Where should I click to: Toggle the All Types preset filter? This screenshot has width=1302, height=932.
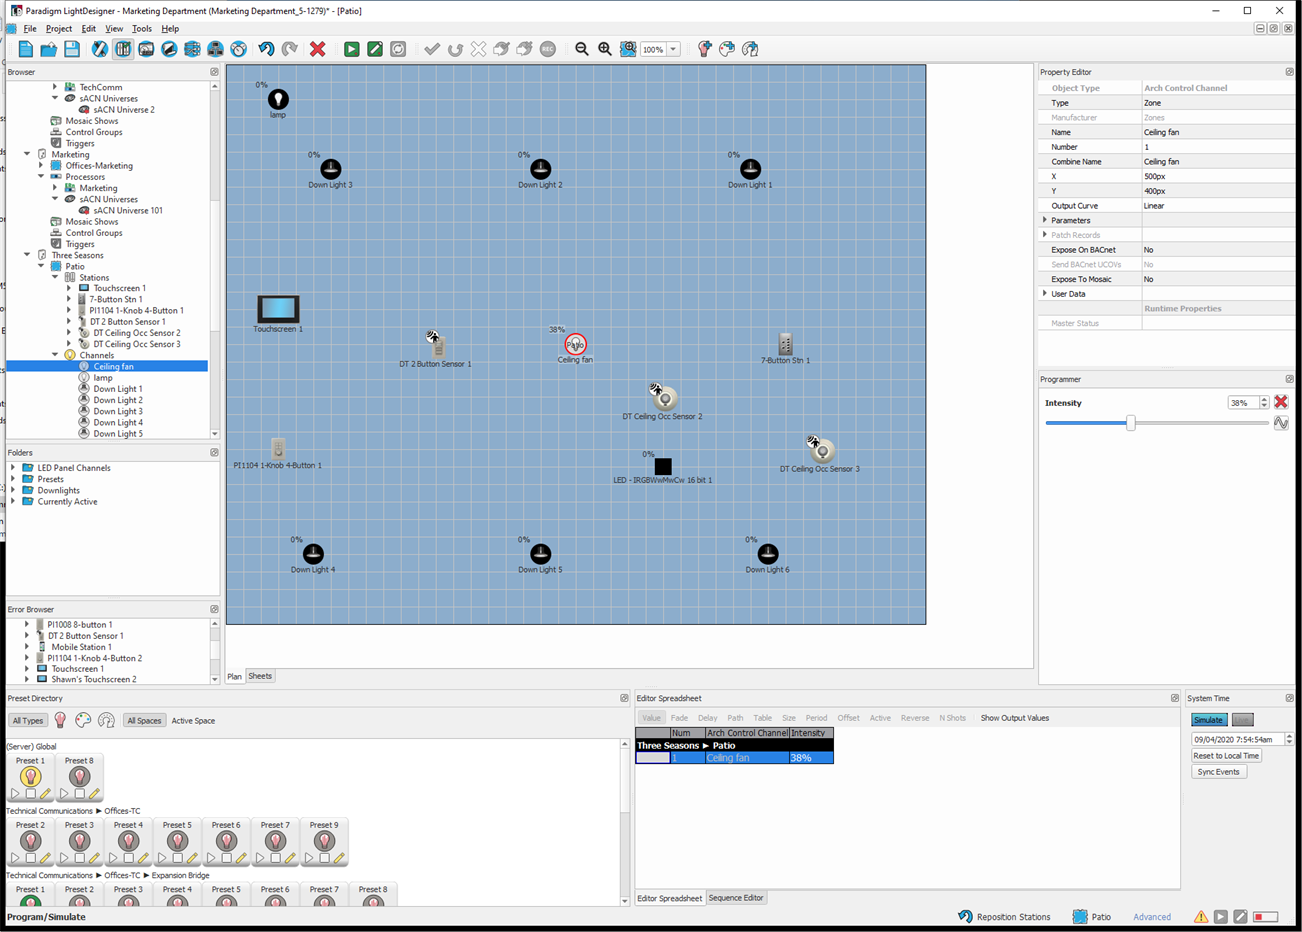(x=28, y=721)
